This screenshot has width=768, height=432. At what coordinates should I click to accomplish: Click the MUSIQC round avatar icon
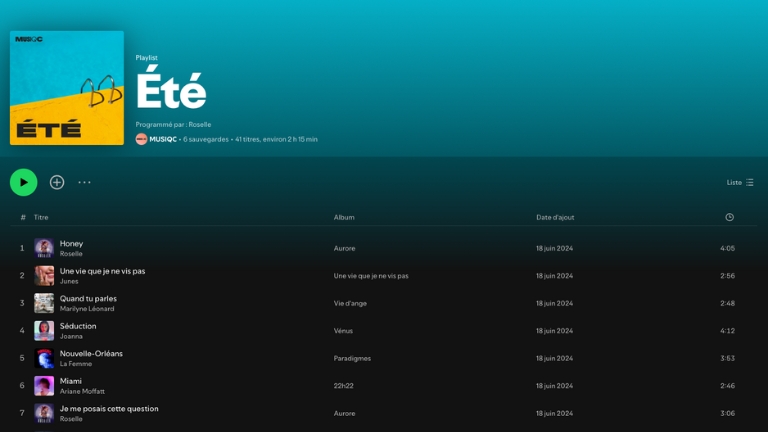[x=141, y=139]
